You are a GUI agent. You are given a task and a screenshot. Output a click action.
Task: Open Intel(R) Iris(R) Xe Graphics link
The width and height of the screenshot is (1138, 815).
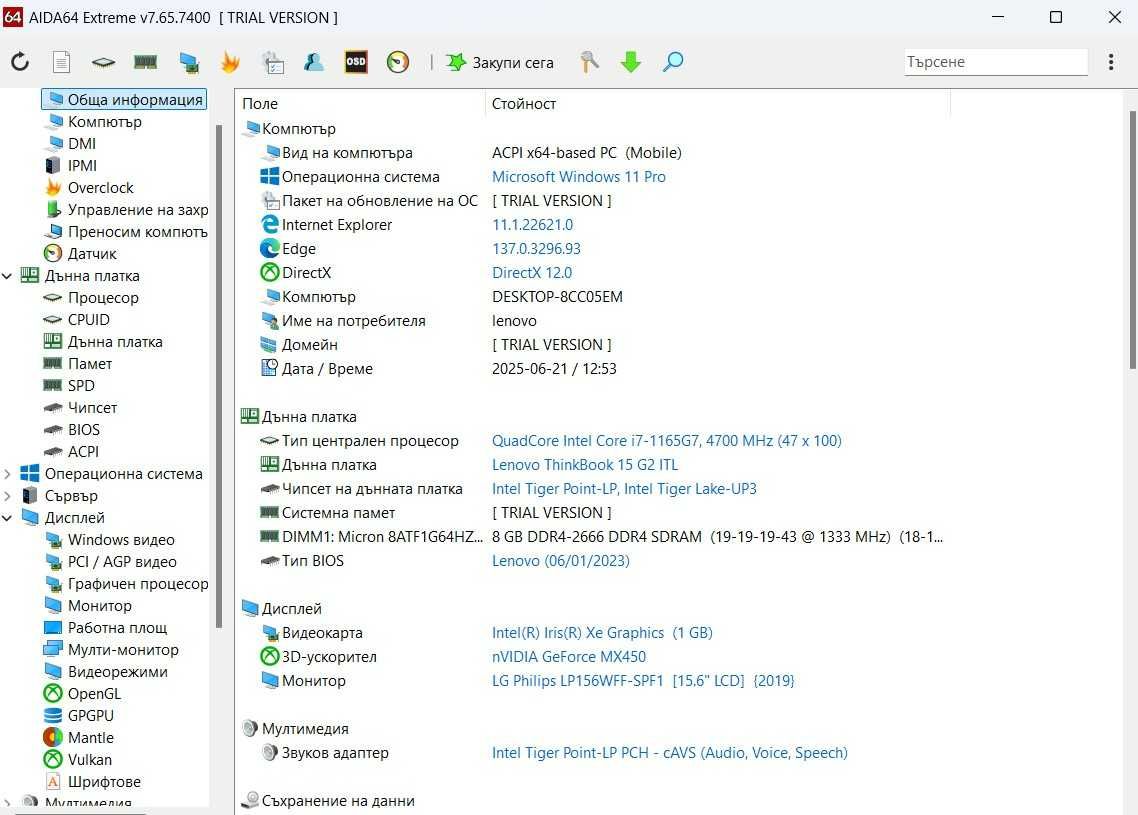(x=602, y=633)
